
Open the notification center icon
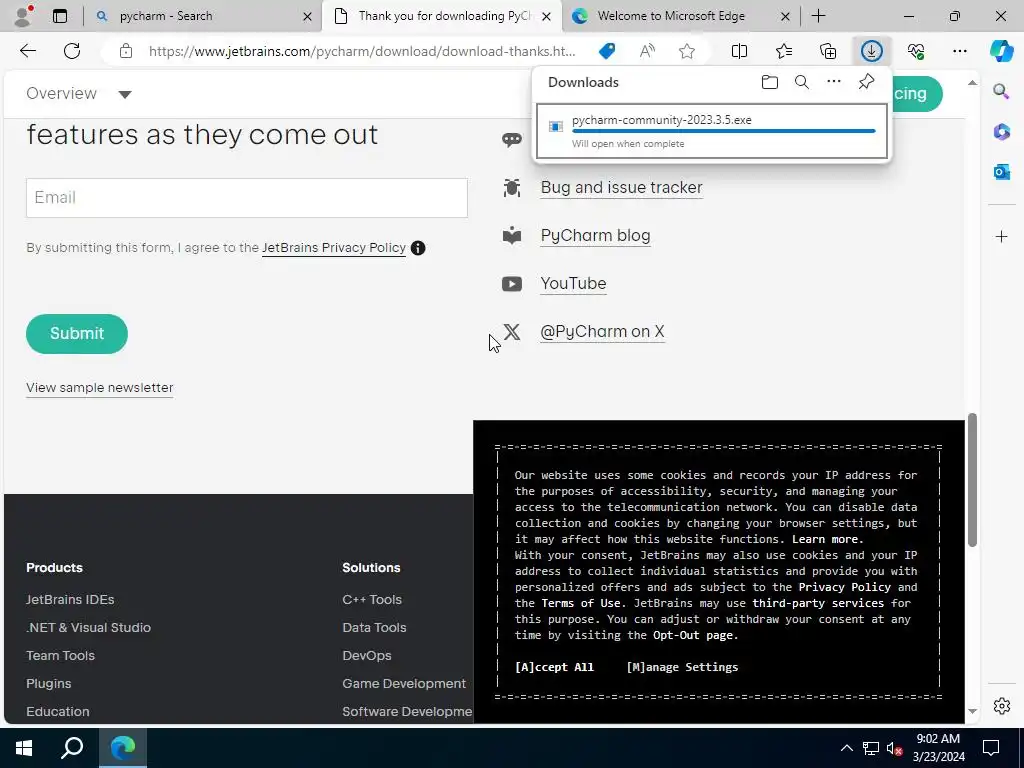click(991, 748)
